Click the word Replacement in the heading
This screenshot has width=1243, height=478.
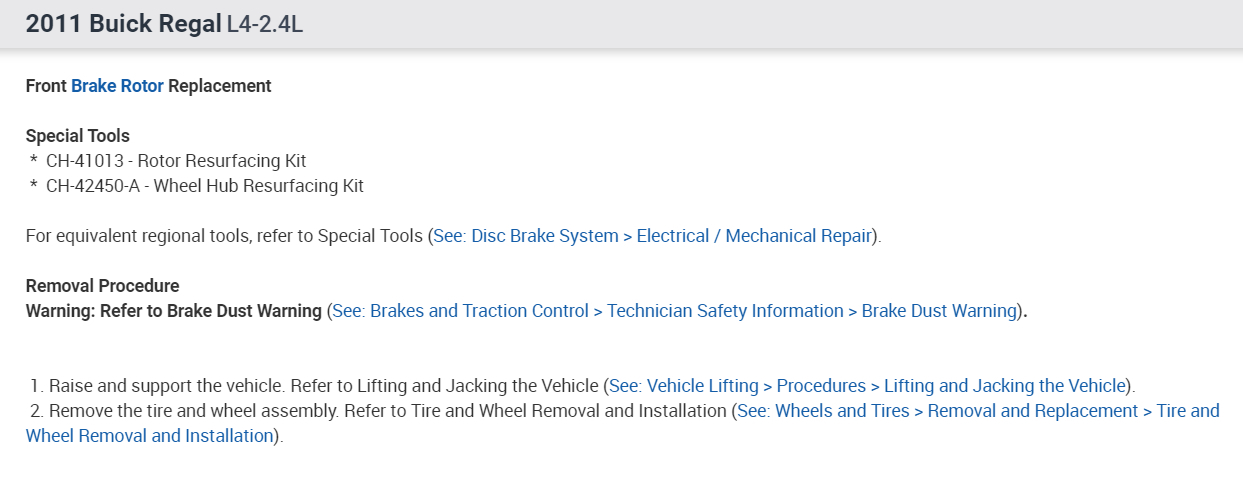pos(219,86)
